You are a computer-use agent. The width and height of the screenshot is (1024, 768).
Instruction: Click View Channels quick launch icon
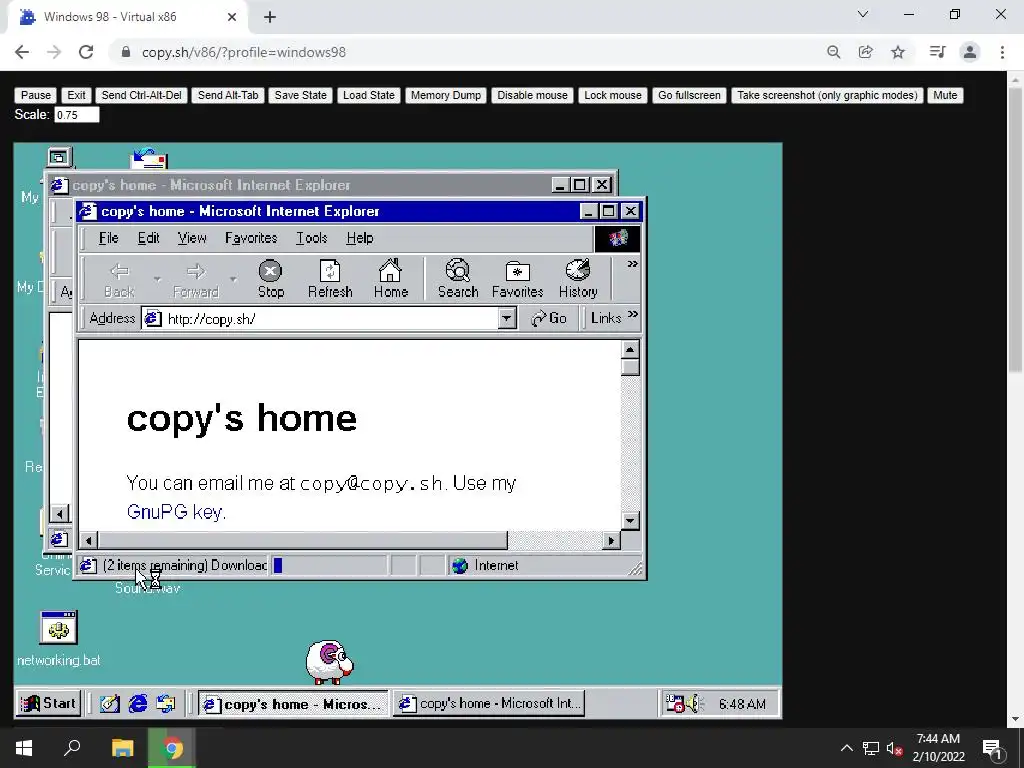(166, 703)
